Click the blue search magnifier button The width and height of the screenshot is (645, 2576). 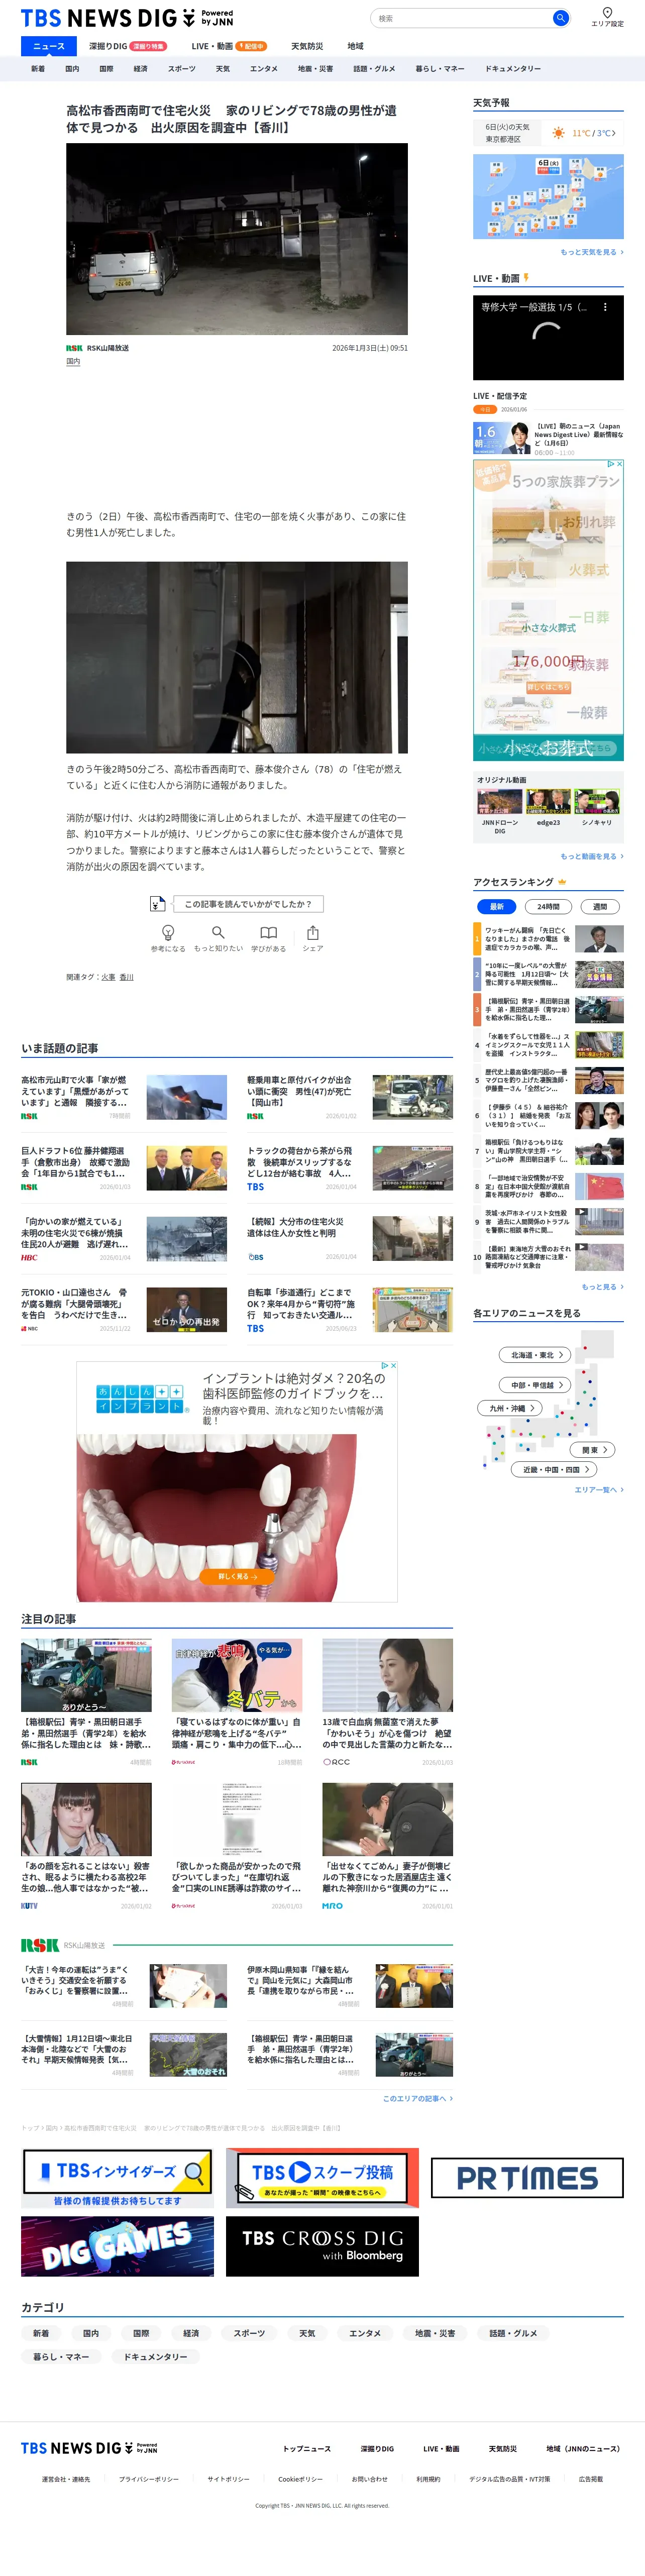[x=561, y=18]
